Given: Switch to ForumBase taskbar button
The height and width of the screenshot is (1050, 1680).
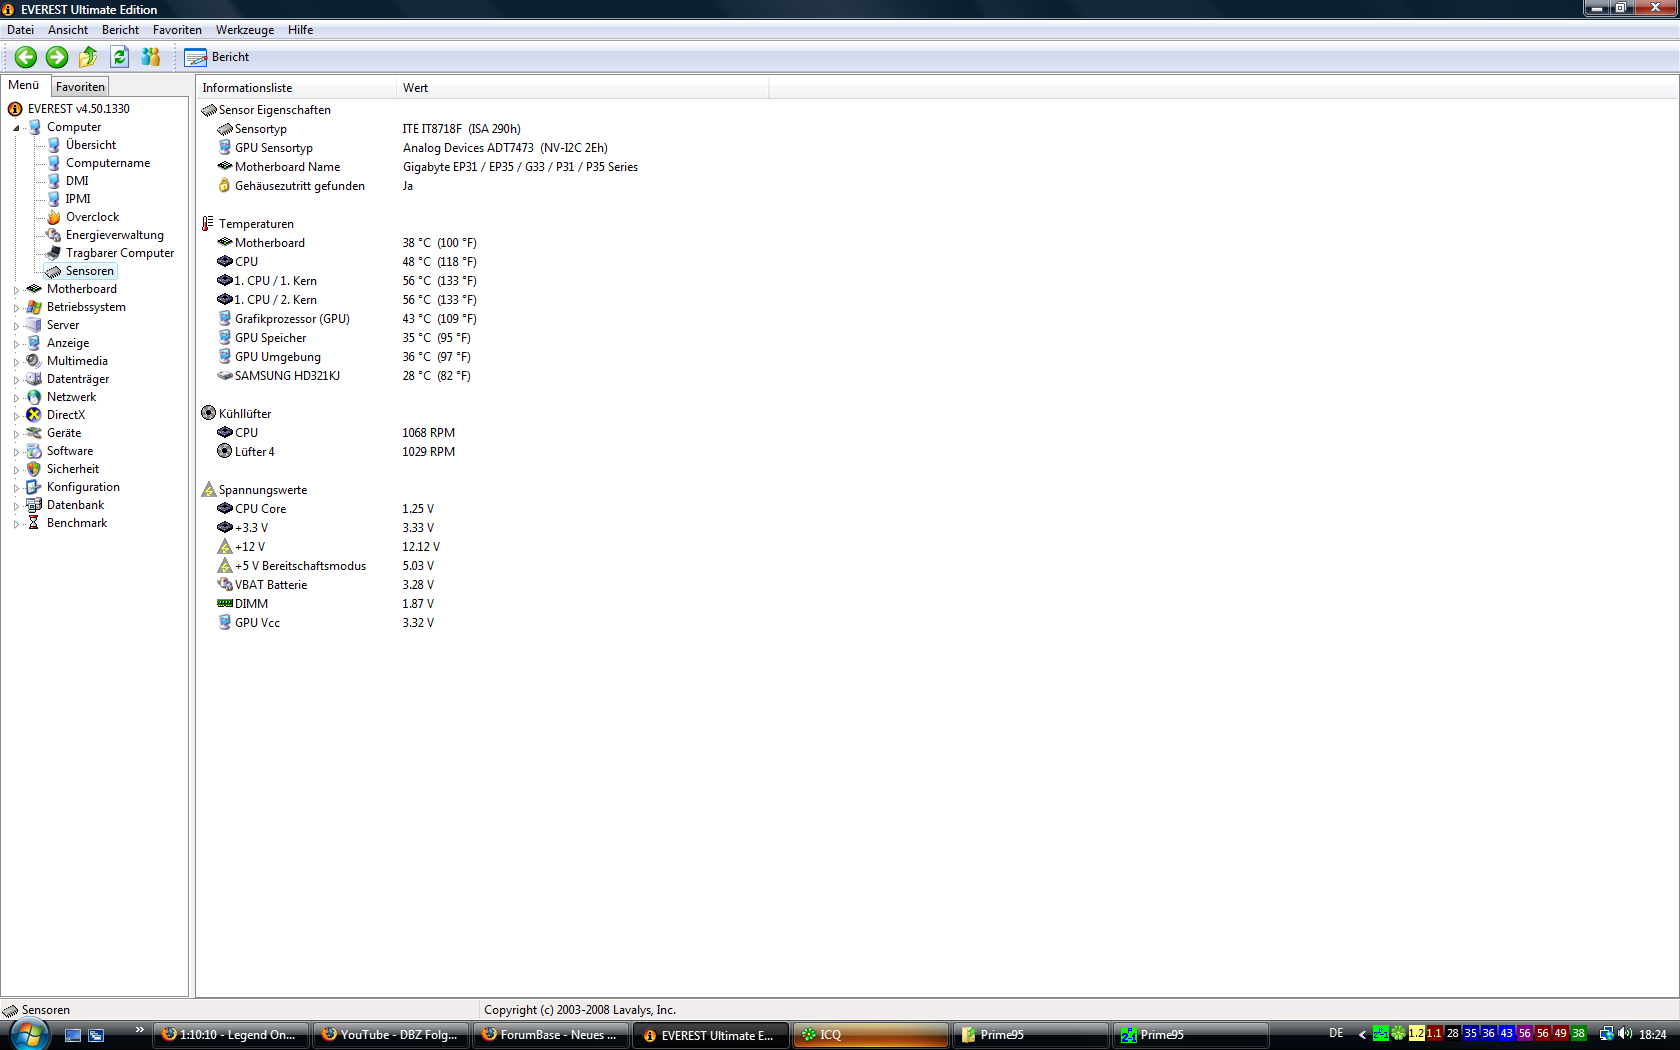Looking at the screenshot, I should pos(550,1035).
